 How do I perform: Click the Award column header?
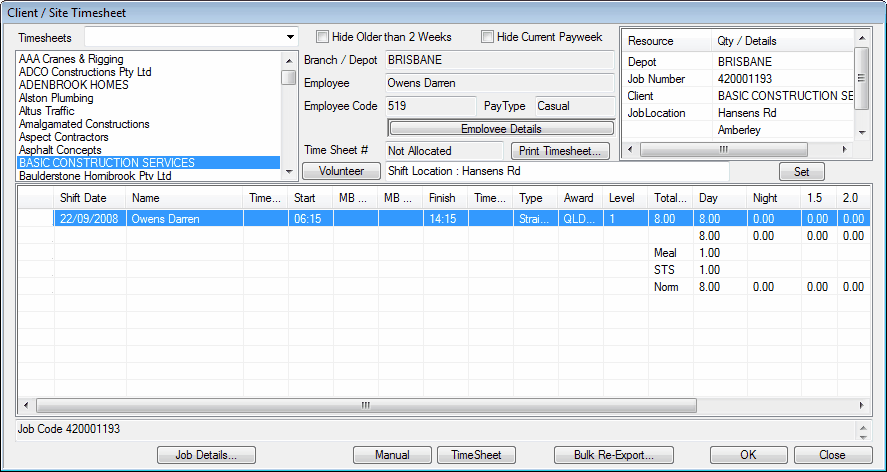(x=578, y=198)
